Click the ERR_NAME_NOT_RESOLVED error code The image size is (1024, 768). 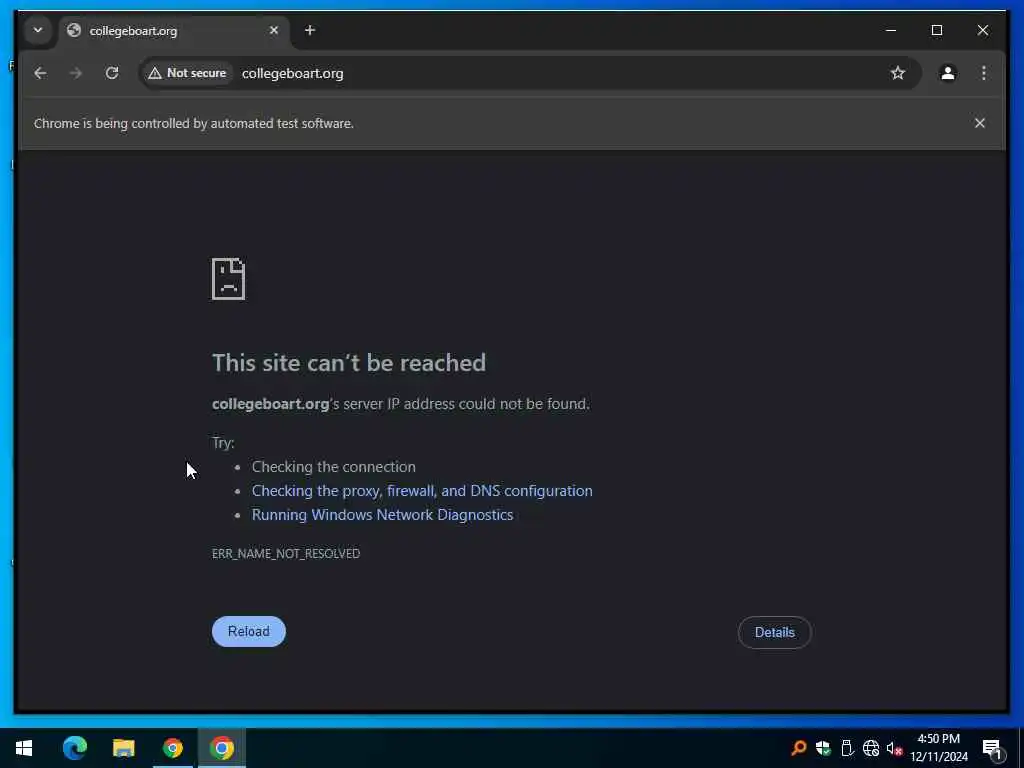click(286, 553)
